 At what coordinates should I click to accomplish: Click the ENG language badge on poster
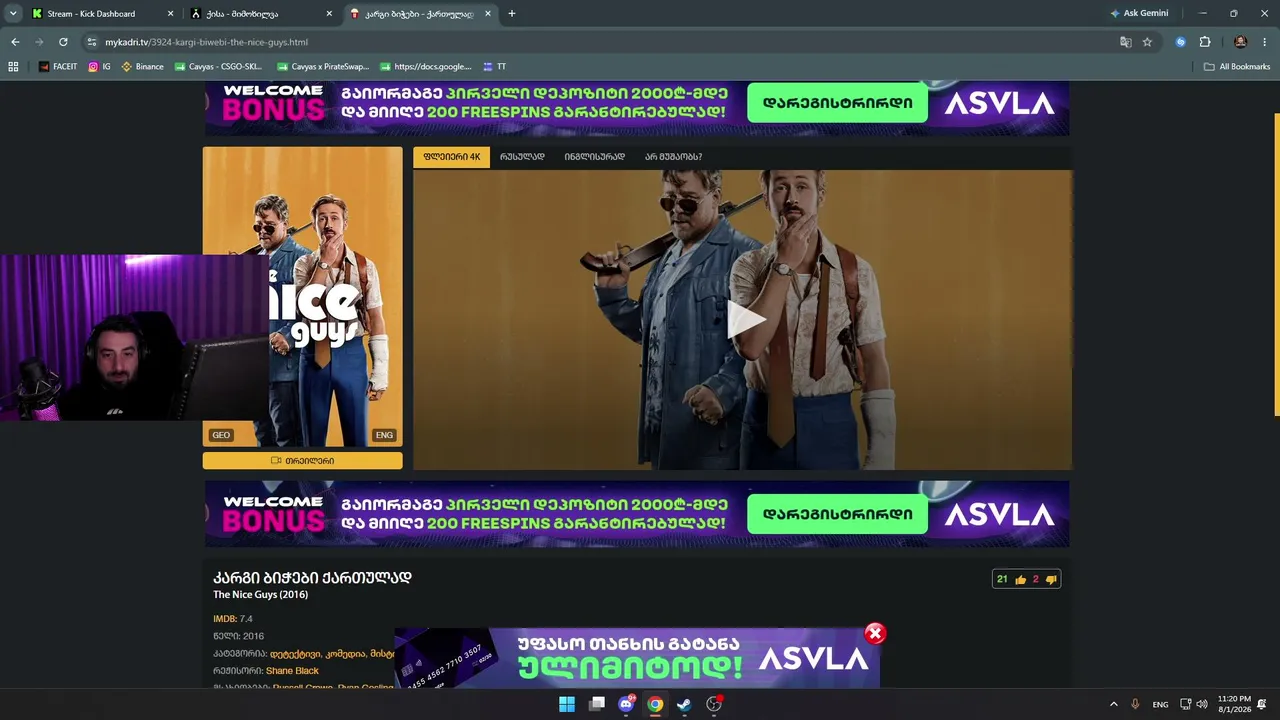click(x=384, y=435)
